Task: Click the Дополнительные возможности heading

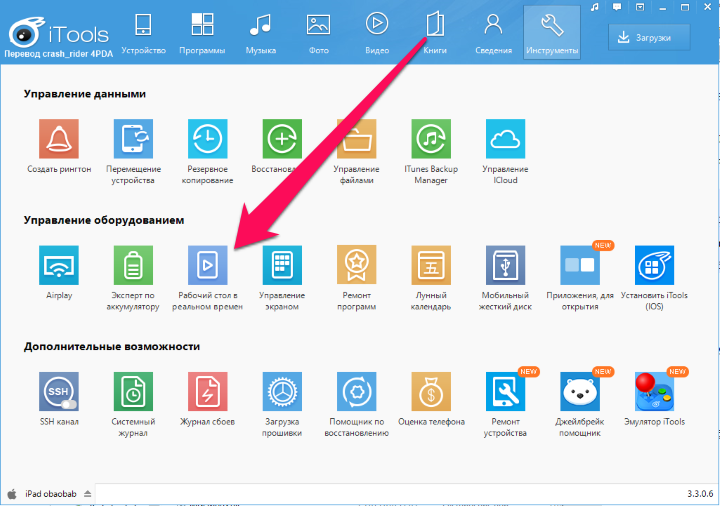Action: (x=112, y=347)
